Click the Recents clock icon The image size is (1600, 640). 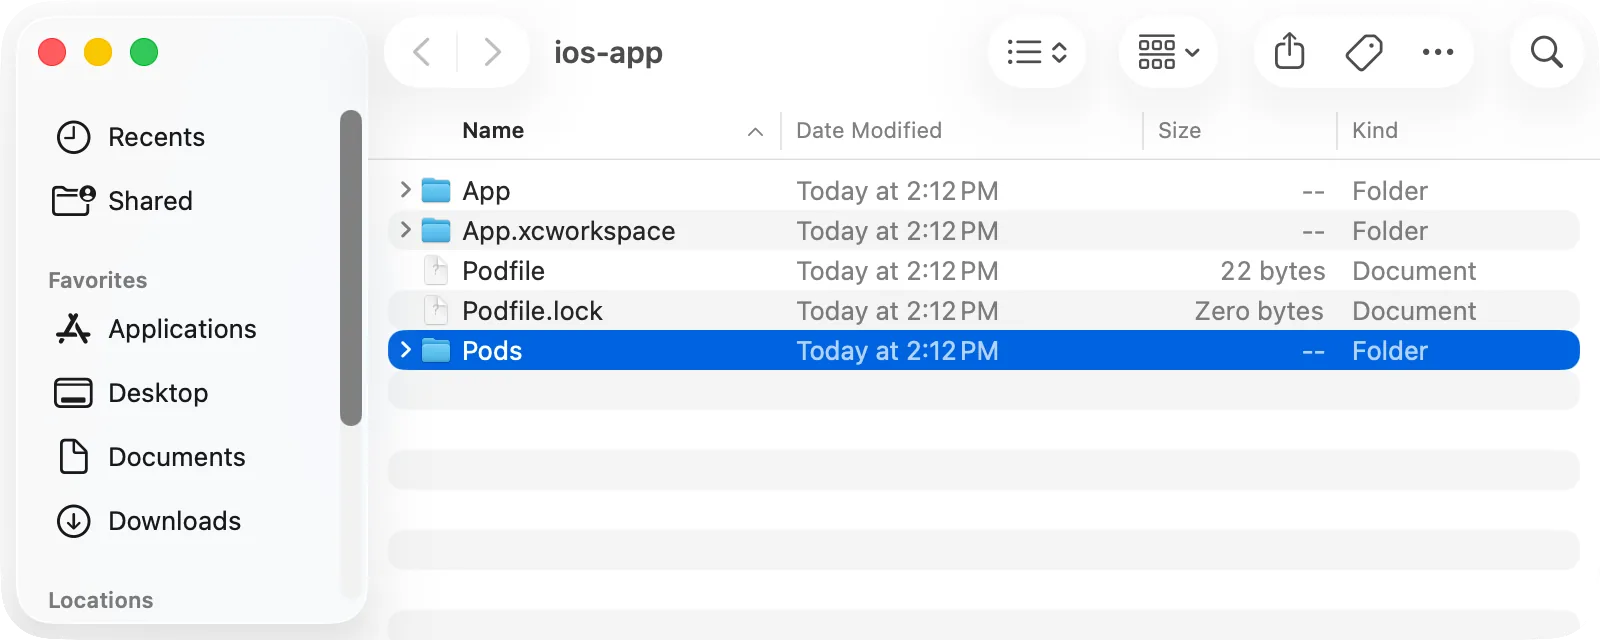(x=74, y=137)
